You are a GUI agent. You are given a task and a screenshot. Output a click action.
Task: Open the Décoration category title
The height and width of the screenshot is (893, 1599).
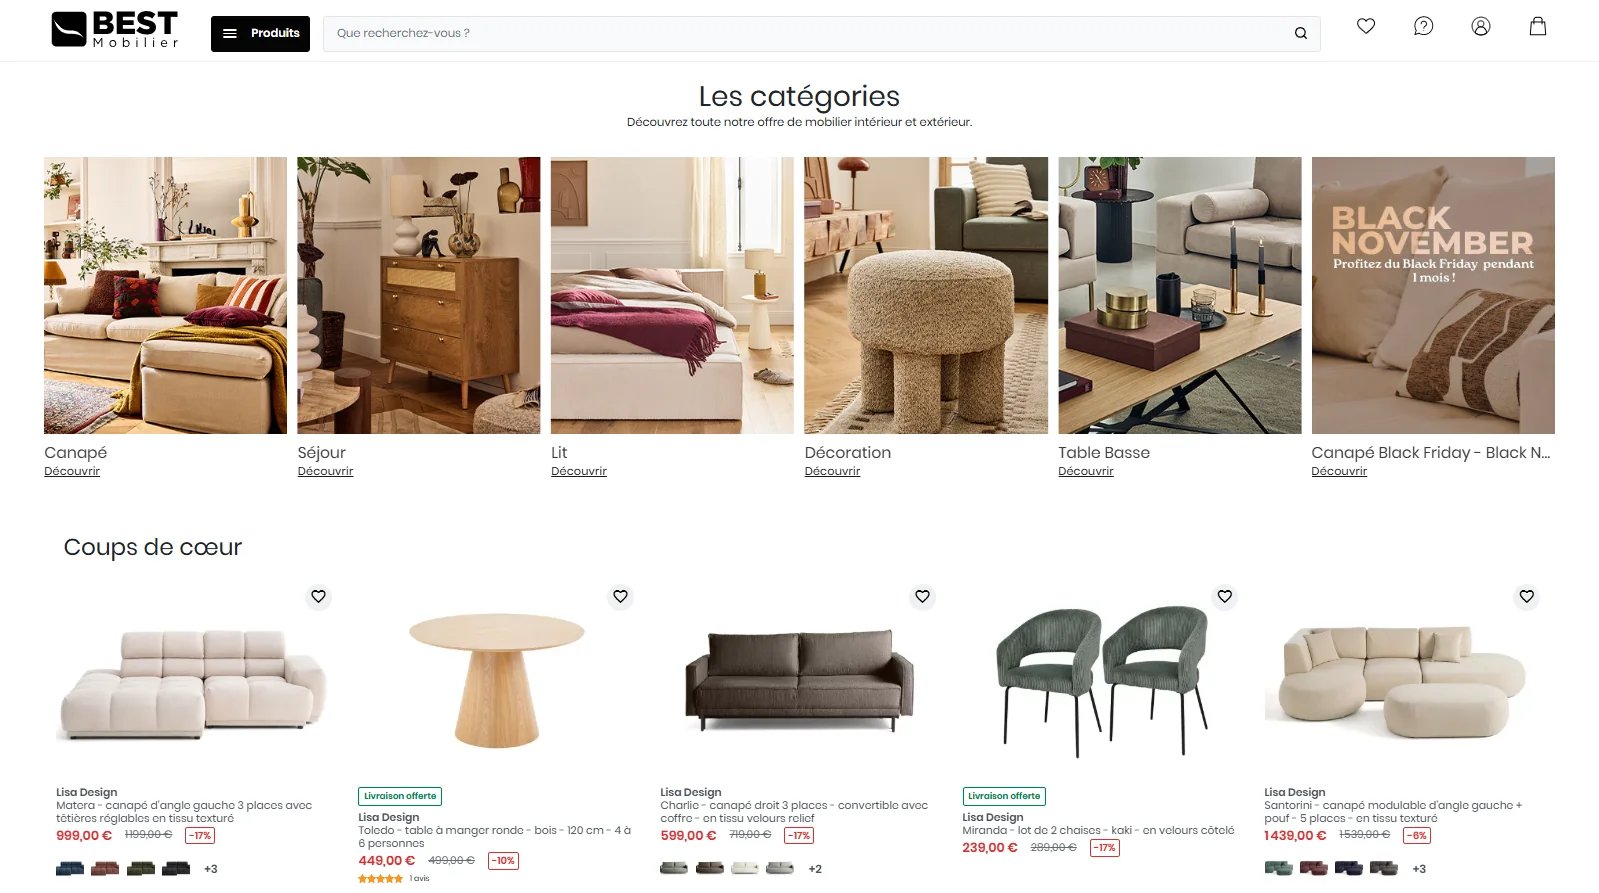pyautogui.click(x=847, y=452)
